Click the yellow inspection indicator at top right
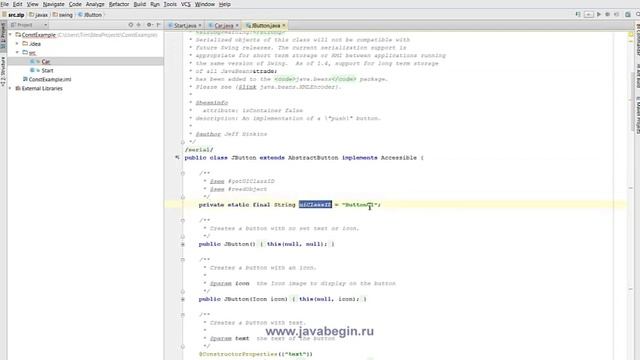This screenshot has height=360, width=640. [x=631, y=35]
